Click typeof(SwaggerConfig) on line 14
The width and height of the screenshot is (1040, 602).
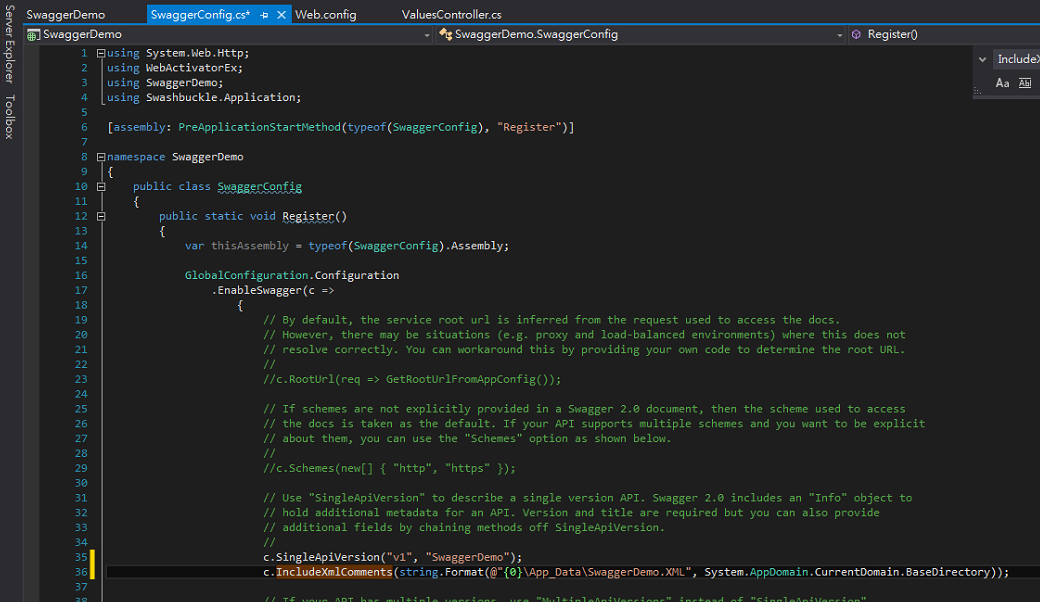coord(377,246)
